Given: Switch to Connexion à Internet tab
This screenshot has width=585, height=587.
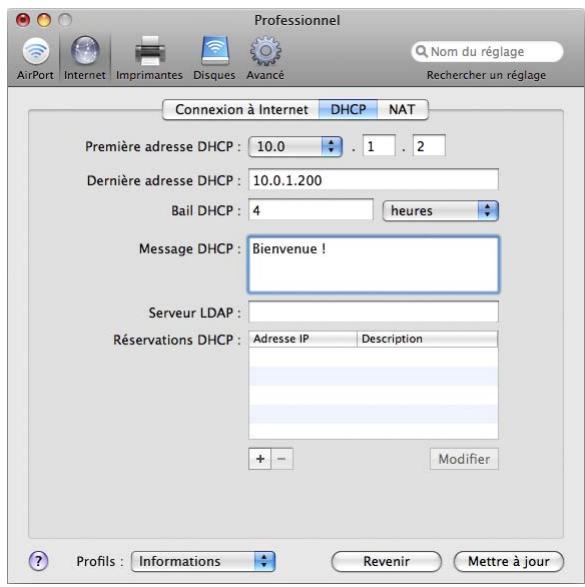Looking at the screenshot, I should point(241,110).
